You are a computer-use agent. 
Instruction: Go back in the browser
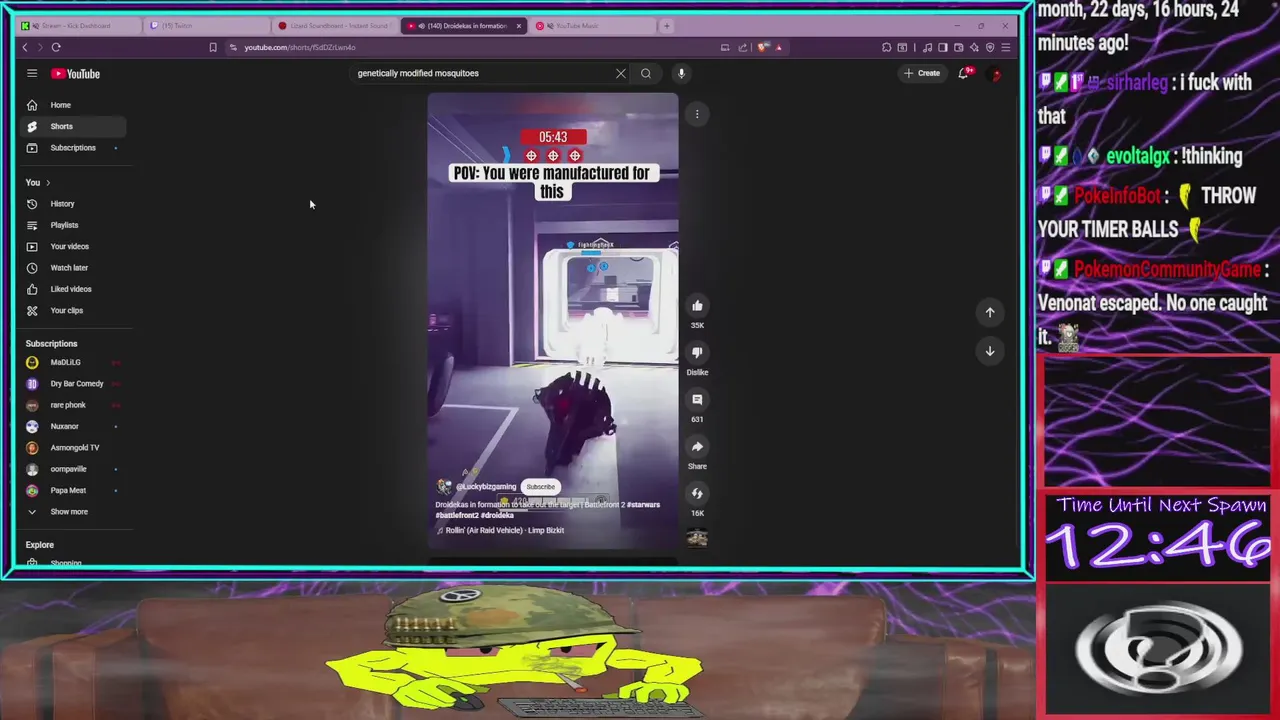pos(25,47)
